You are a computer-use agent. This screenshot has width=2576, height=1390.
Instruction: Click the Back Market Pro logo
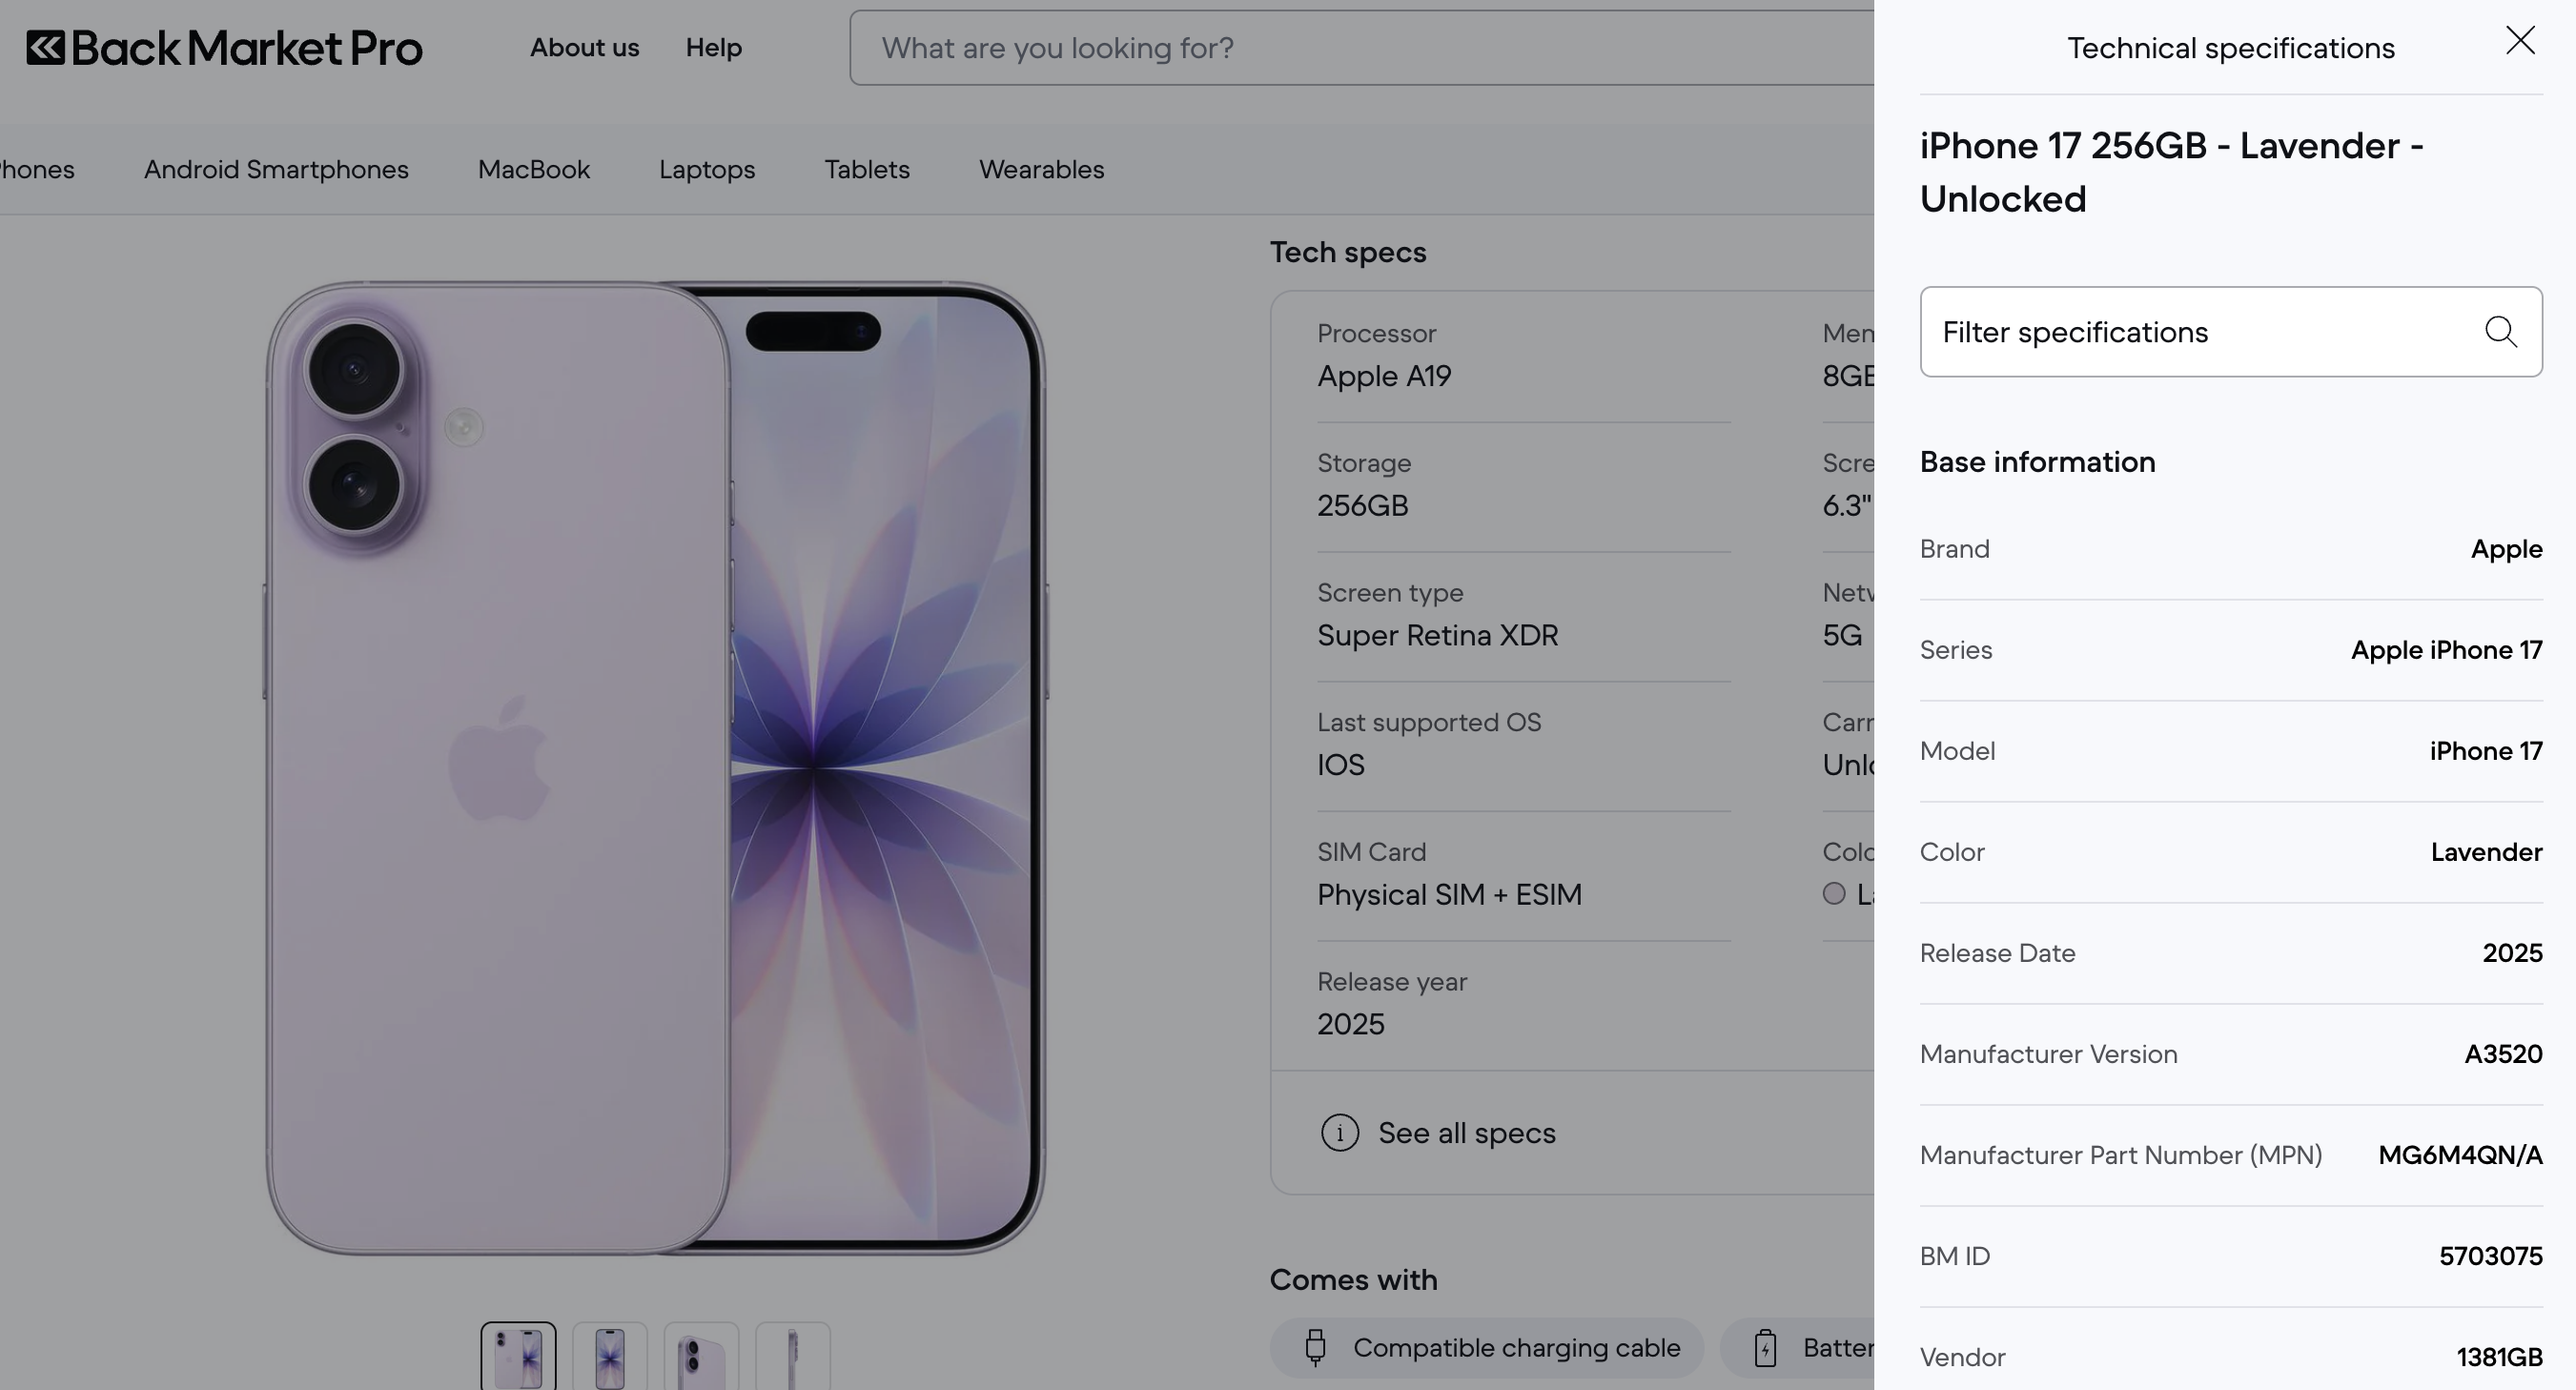[224, 48]
